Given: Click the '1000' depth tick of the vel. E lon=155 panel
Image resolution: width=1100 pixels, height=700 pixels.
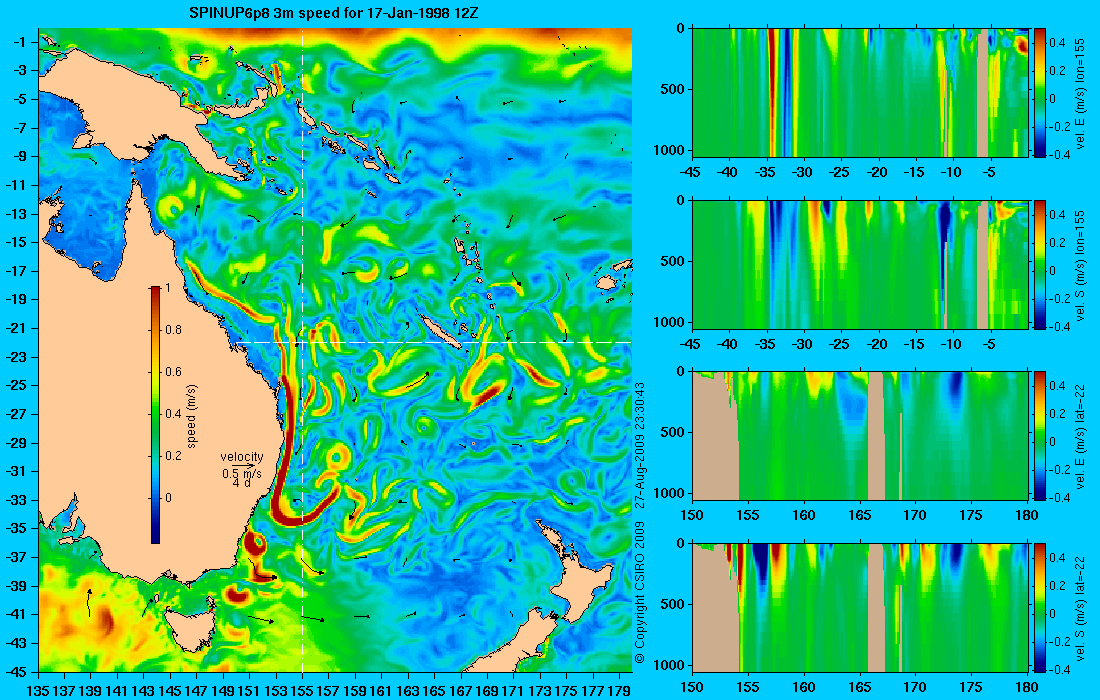Looking at the screenshot, I should [672, 149].
